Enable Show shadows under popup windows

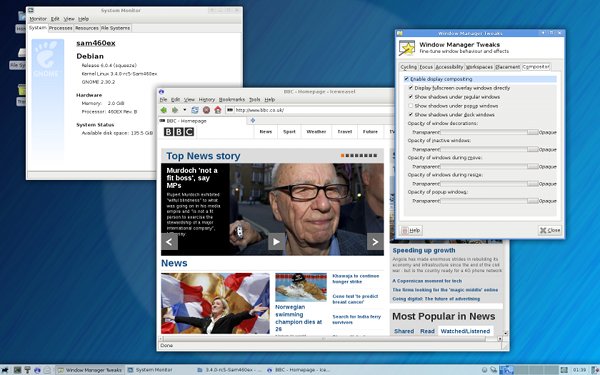click(411, 106)
